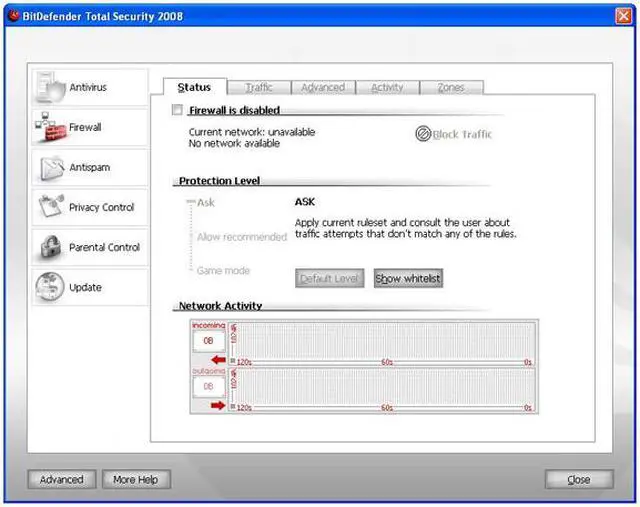The image size is (640, 507).
Task: Switch to the Traffic tab
Action: point(259,88)
